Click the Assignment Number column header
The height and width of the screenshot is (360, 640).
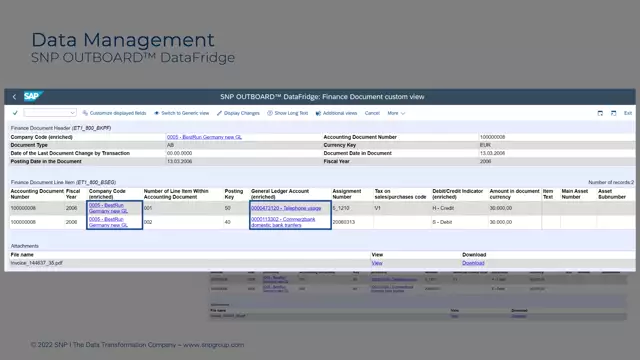point(347,194)
